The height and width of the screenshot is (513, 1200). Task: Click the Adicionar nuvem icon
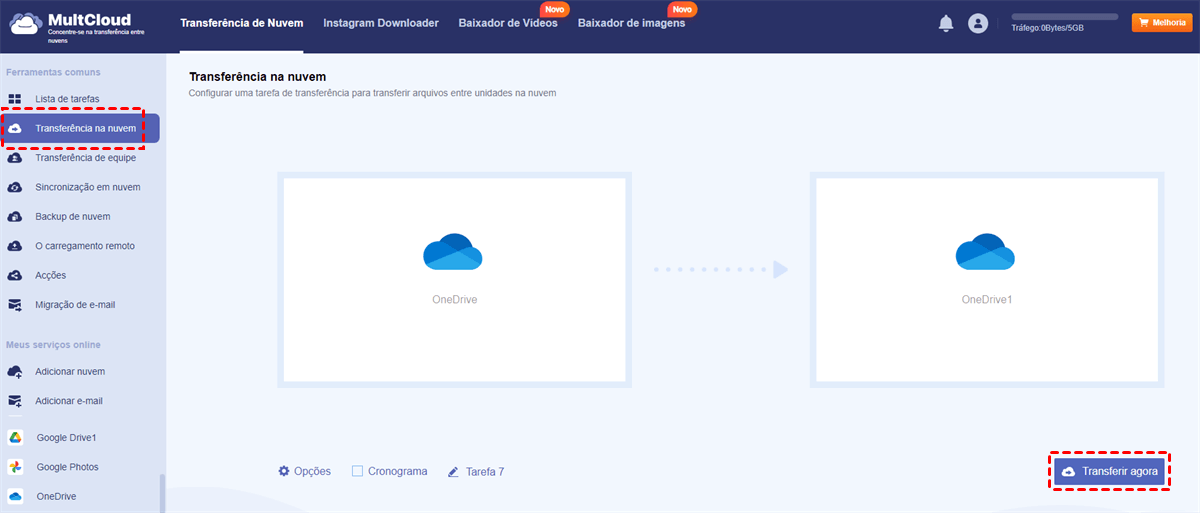[14, 371]
